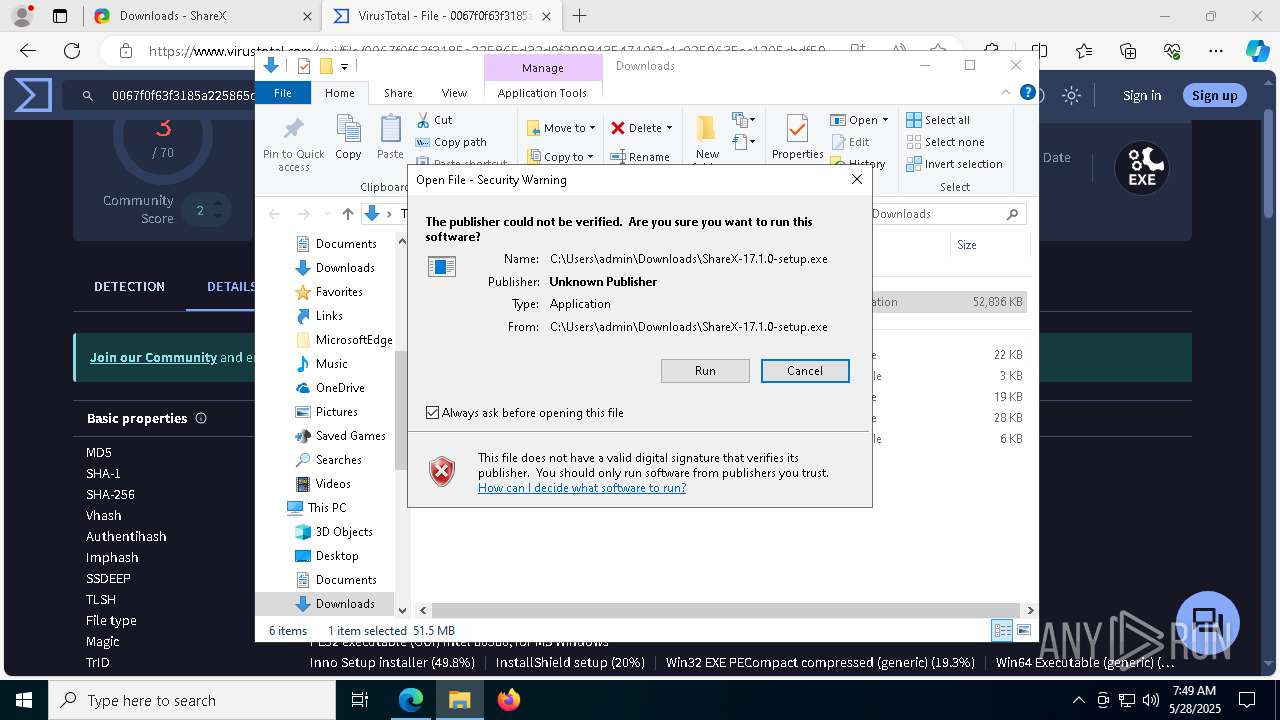1280x720 pixels.
Task: Click Sign in on VirusTotal
Action: tap(1142, 95)
